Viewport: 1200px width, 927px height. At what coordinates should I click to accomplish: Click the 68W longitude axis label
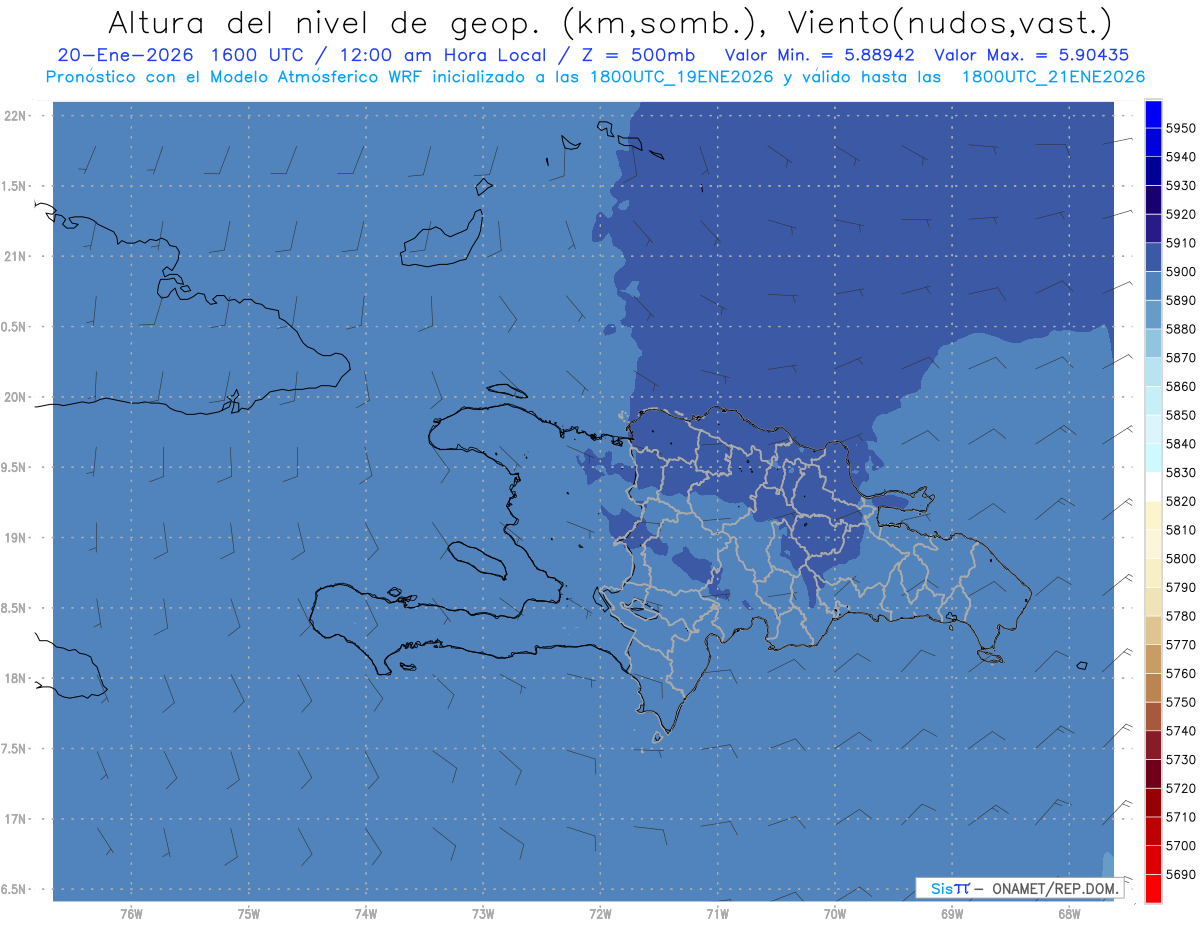coord(1069,913)
